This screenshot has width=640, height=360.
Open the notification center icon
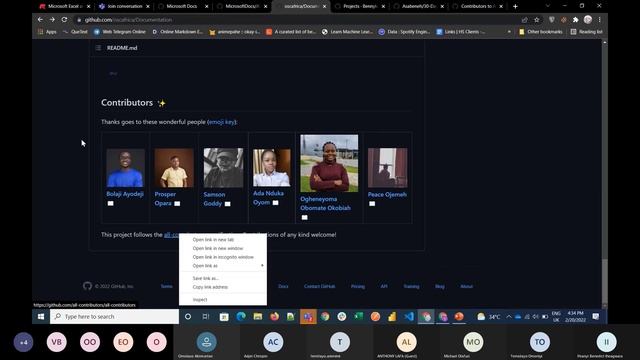pyautogui.click(x=596, y=316)
